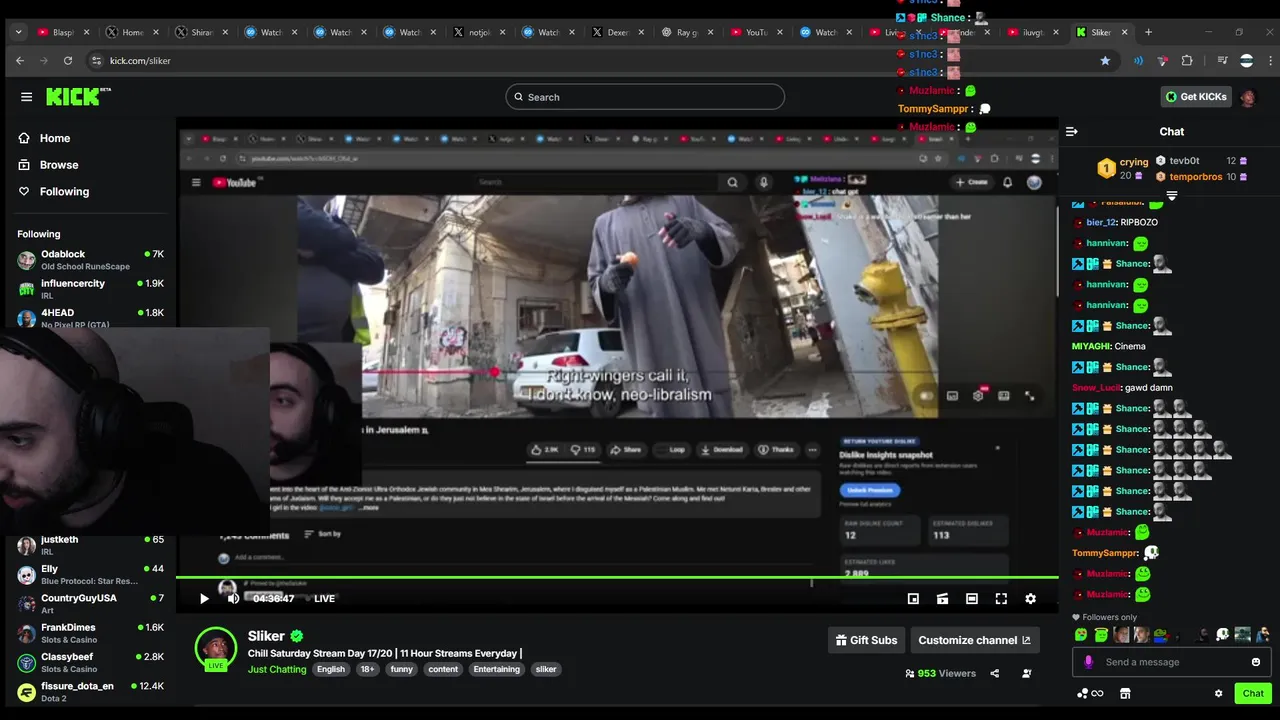Click the crying top gifter entry
Image resolution: width=1280 pixels, height=720 pixels.
coord(1122,168)
